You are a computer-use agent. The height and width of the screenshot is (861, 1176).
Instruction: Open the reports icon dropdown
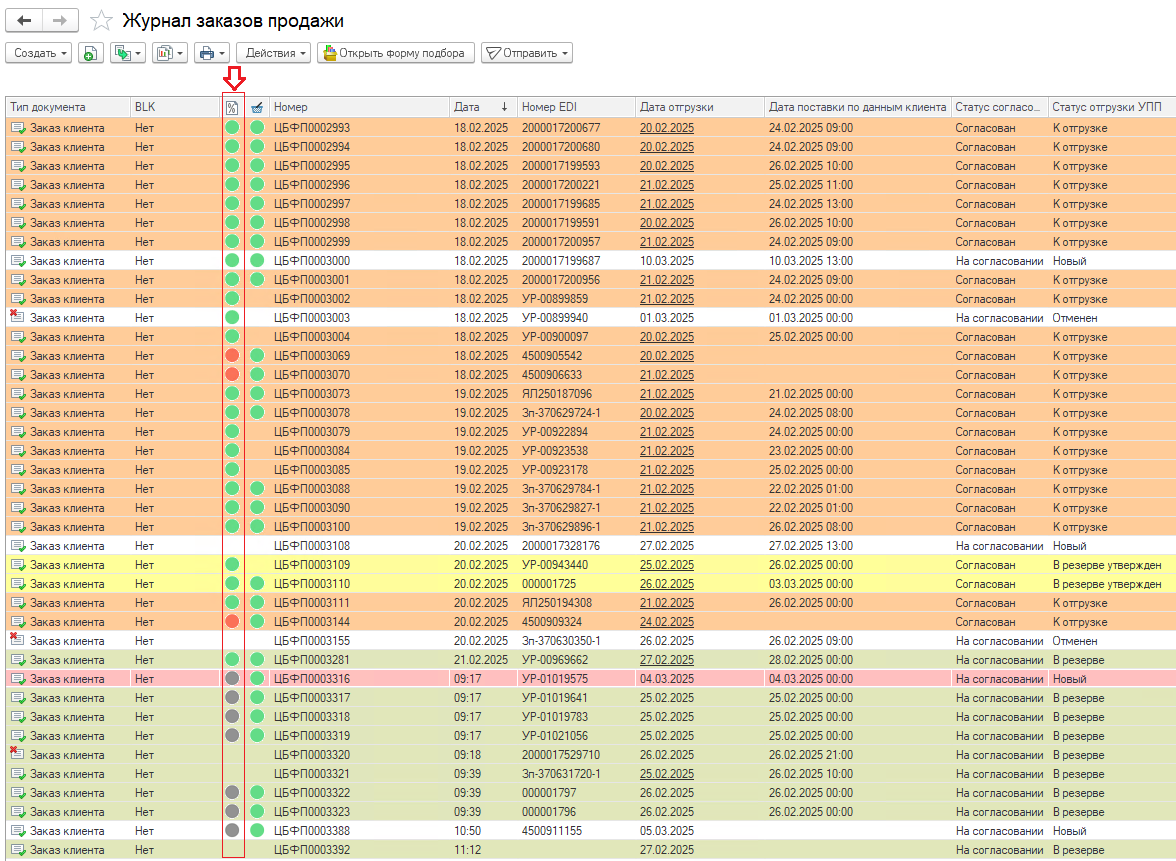(169, 53)
